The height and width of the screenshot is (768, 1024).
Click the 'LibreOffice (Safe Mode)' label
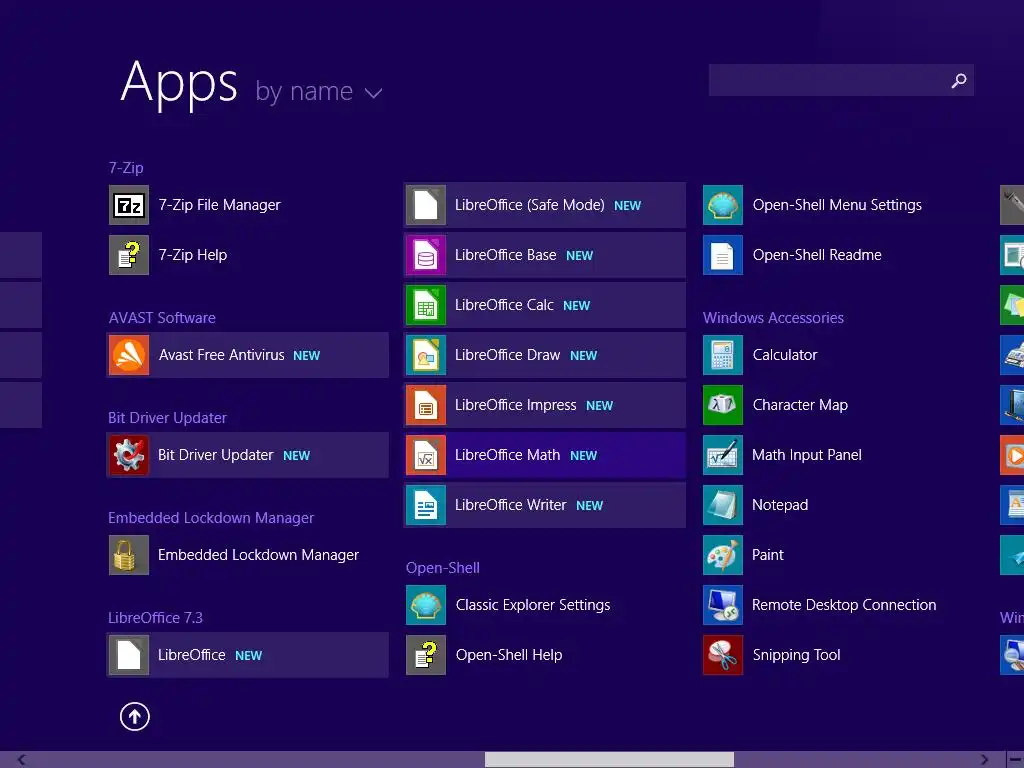[530, 205]
